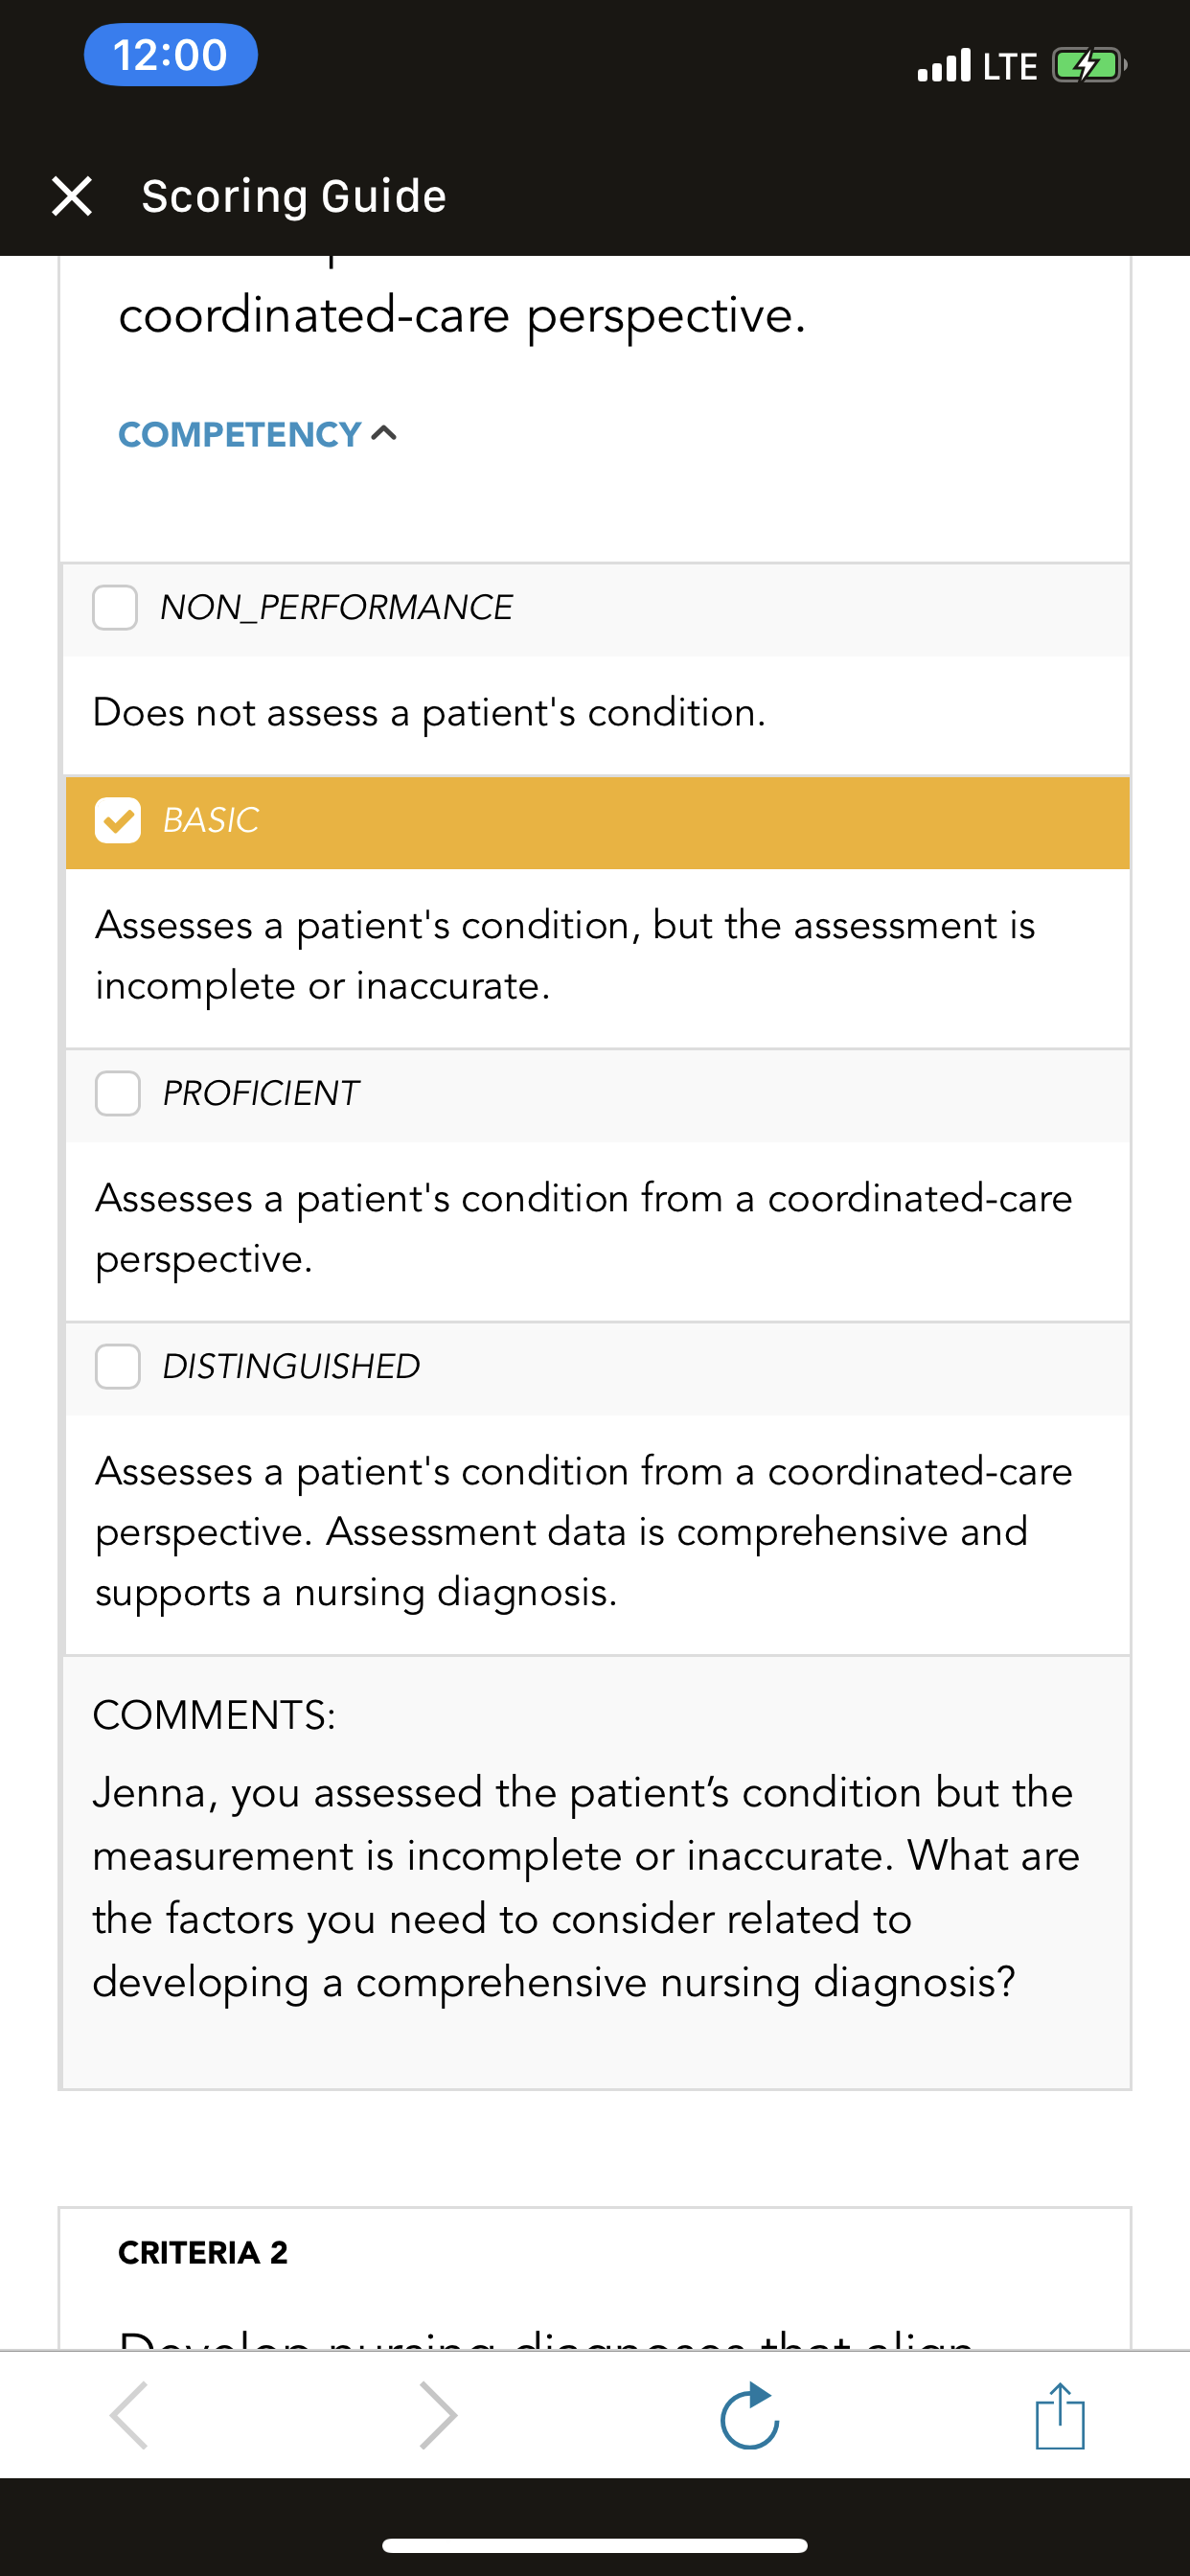
Task: Tap the DISTINGUISHED level description text
Action: pyautogui.click(x=584, y=1531)
